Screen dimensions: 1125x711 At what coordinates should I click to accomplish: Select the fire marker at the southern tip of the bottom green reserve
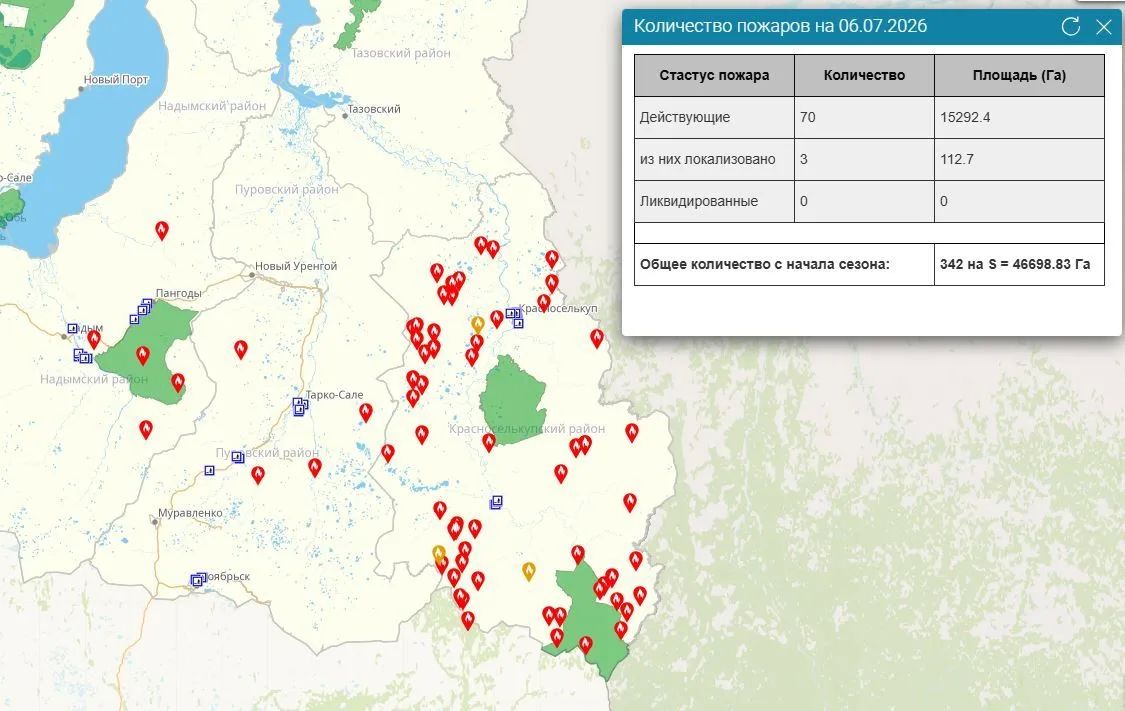coord(586,645)
